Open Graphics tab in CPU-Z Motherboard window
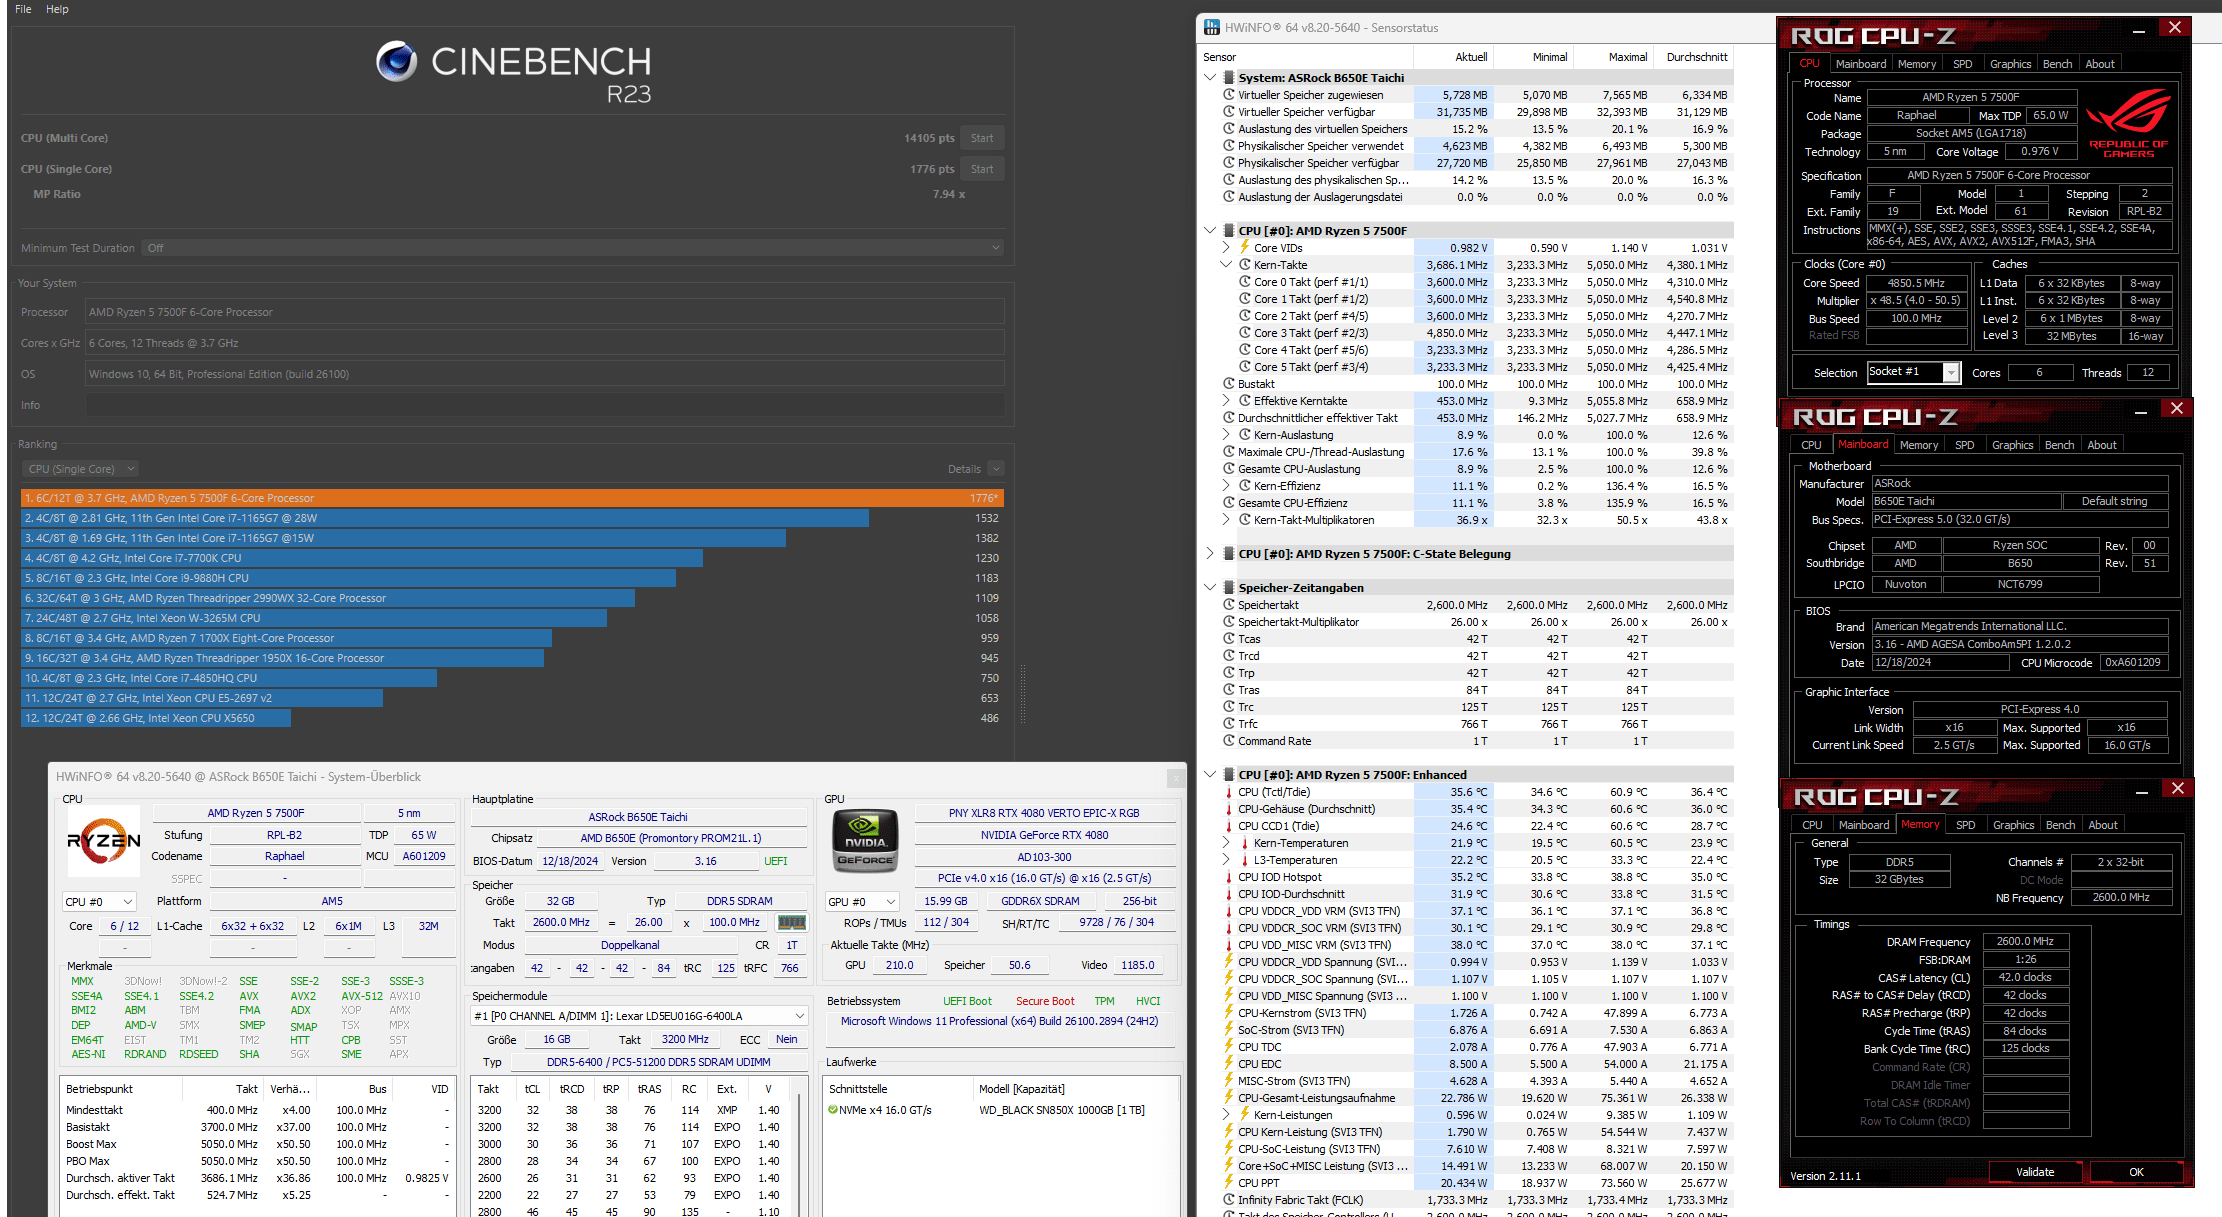 coord(2012,445)
